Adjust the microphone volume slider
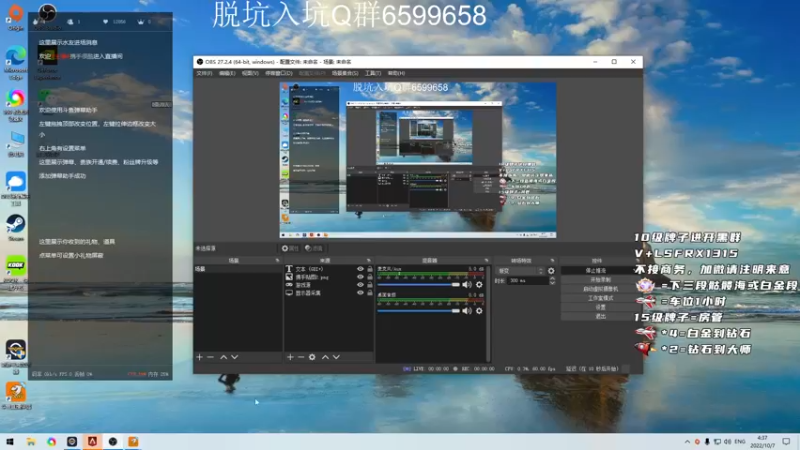Screen dimensions: 800x450 (x=418, y=285)
